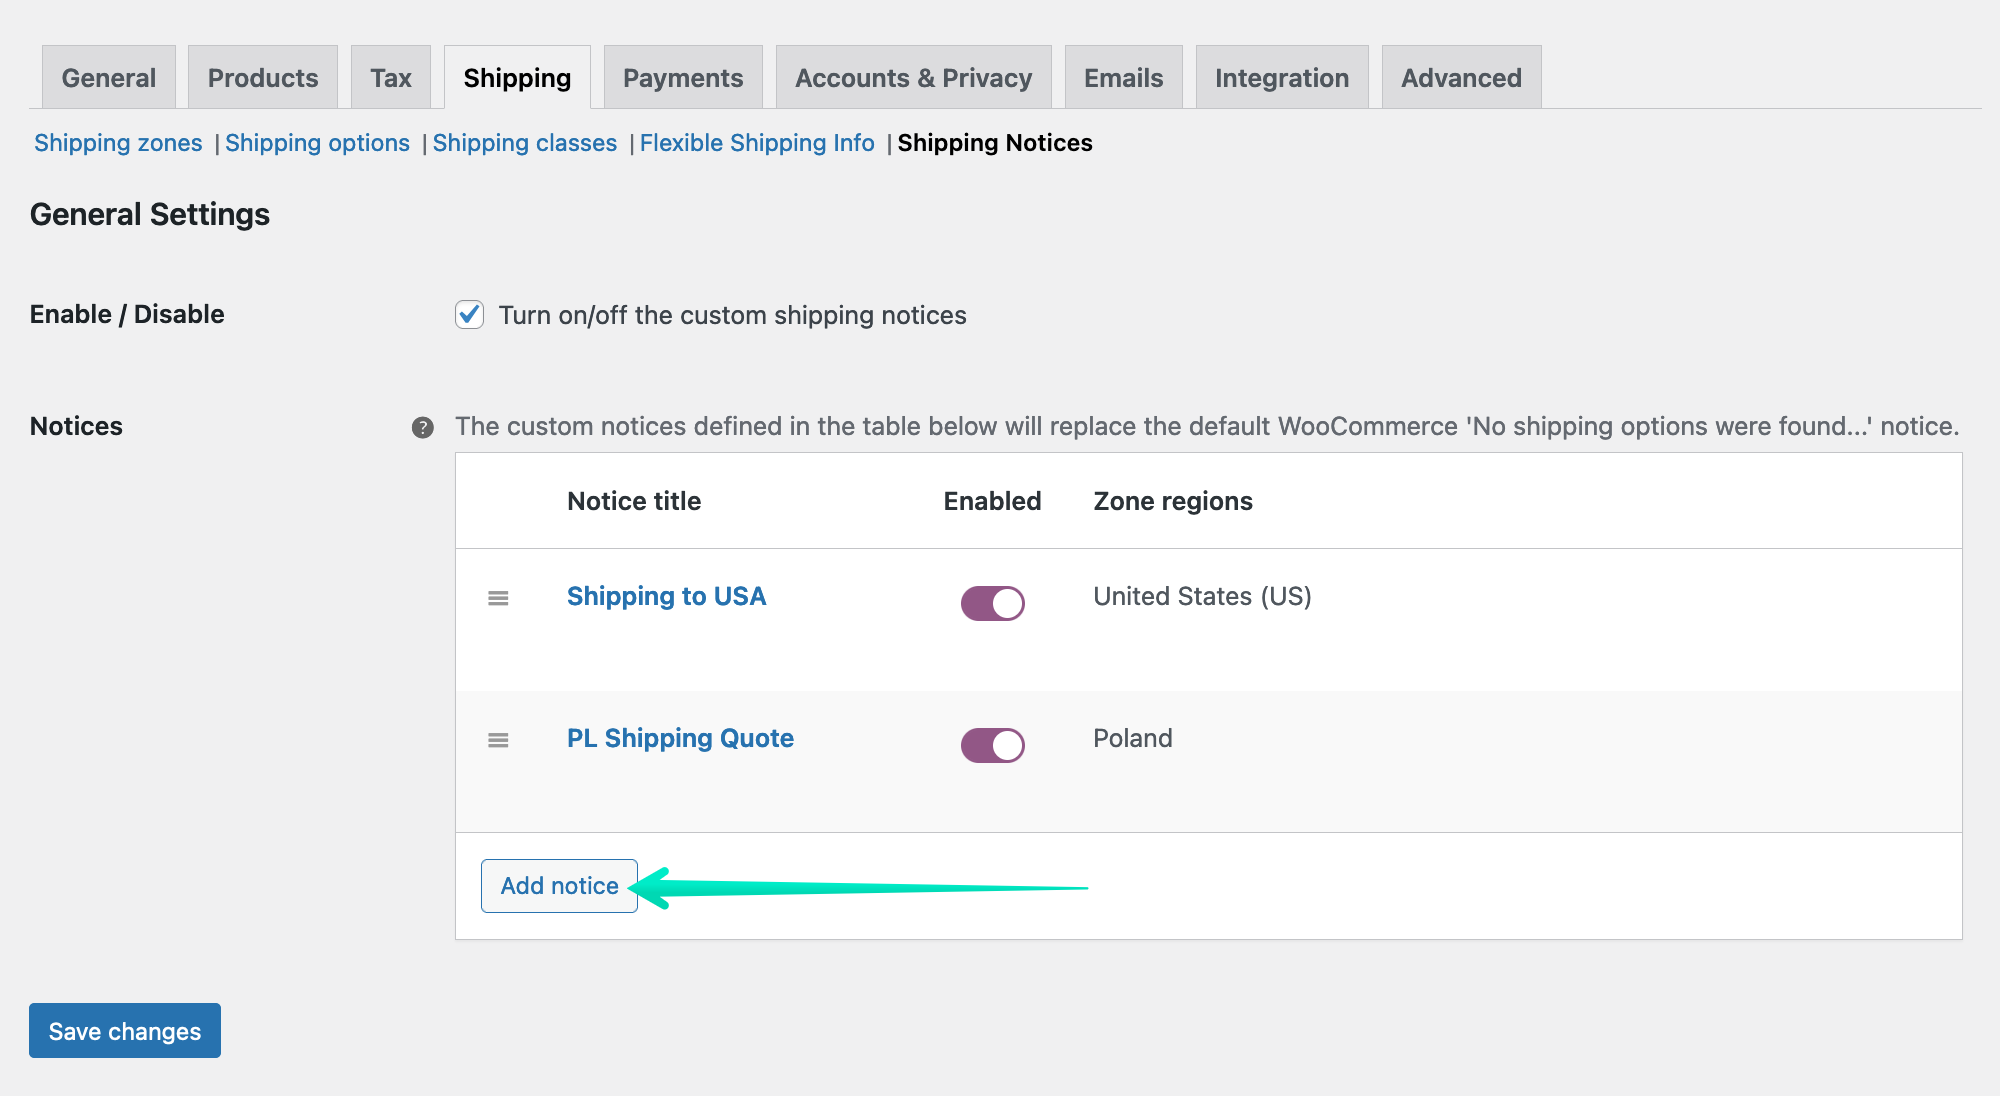
Task: Click the Notices help question mark icon
Action: 423,428
